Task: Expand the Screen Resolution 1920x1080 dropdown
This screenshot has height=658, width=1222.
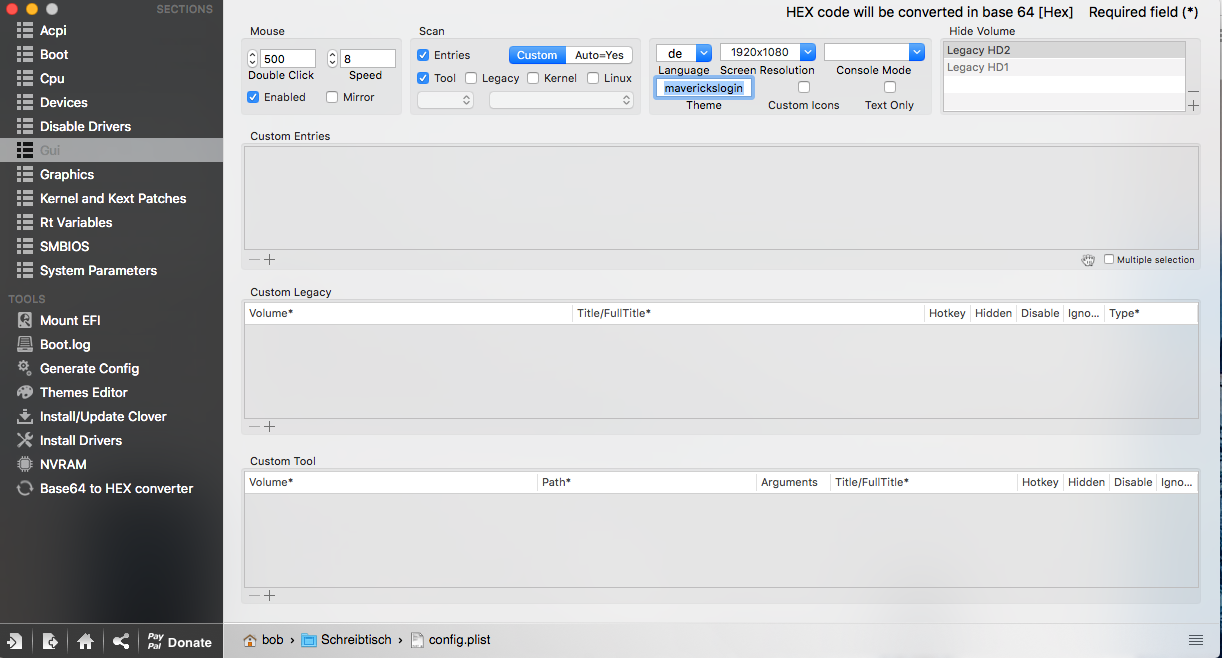Action: pyautogui.click(x=767, y=52)
